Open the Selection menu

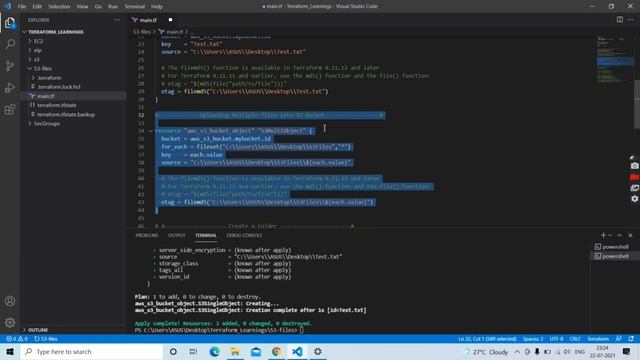pos(59,7)
